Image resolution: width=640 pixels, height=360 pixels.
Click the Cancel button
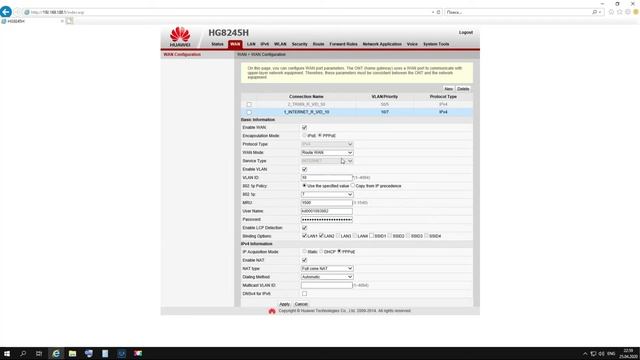point(301,304)
